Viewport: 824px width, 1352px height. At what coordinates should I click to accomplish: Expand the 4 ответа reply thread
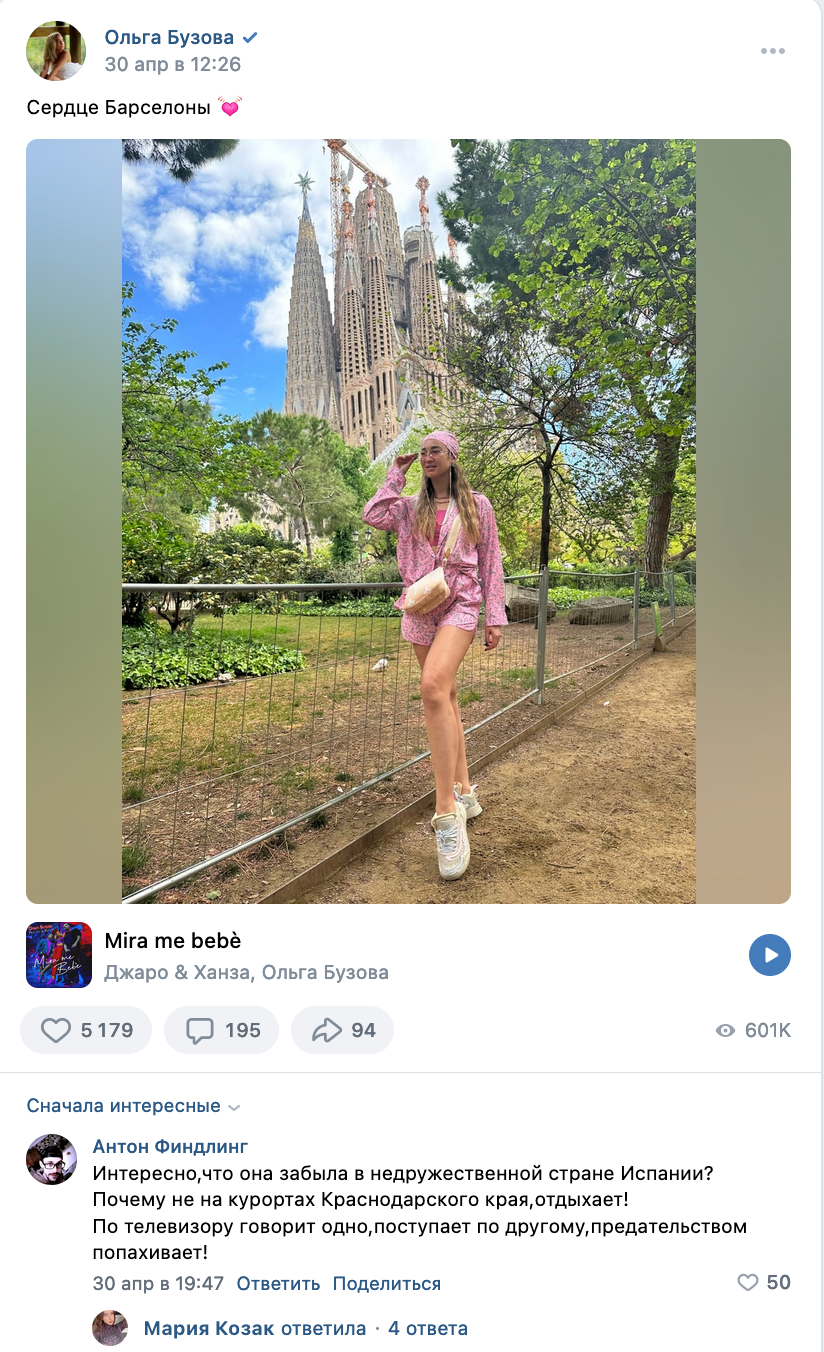pos(428,1328)
